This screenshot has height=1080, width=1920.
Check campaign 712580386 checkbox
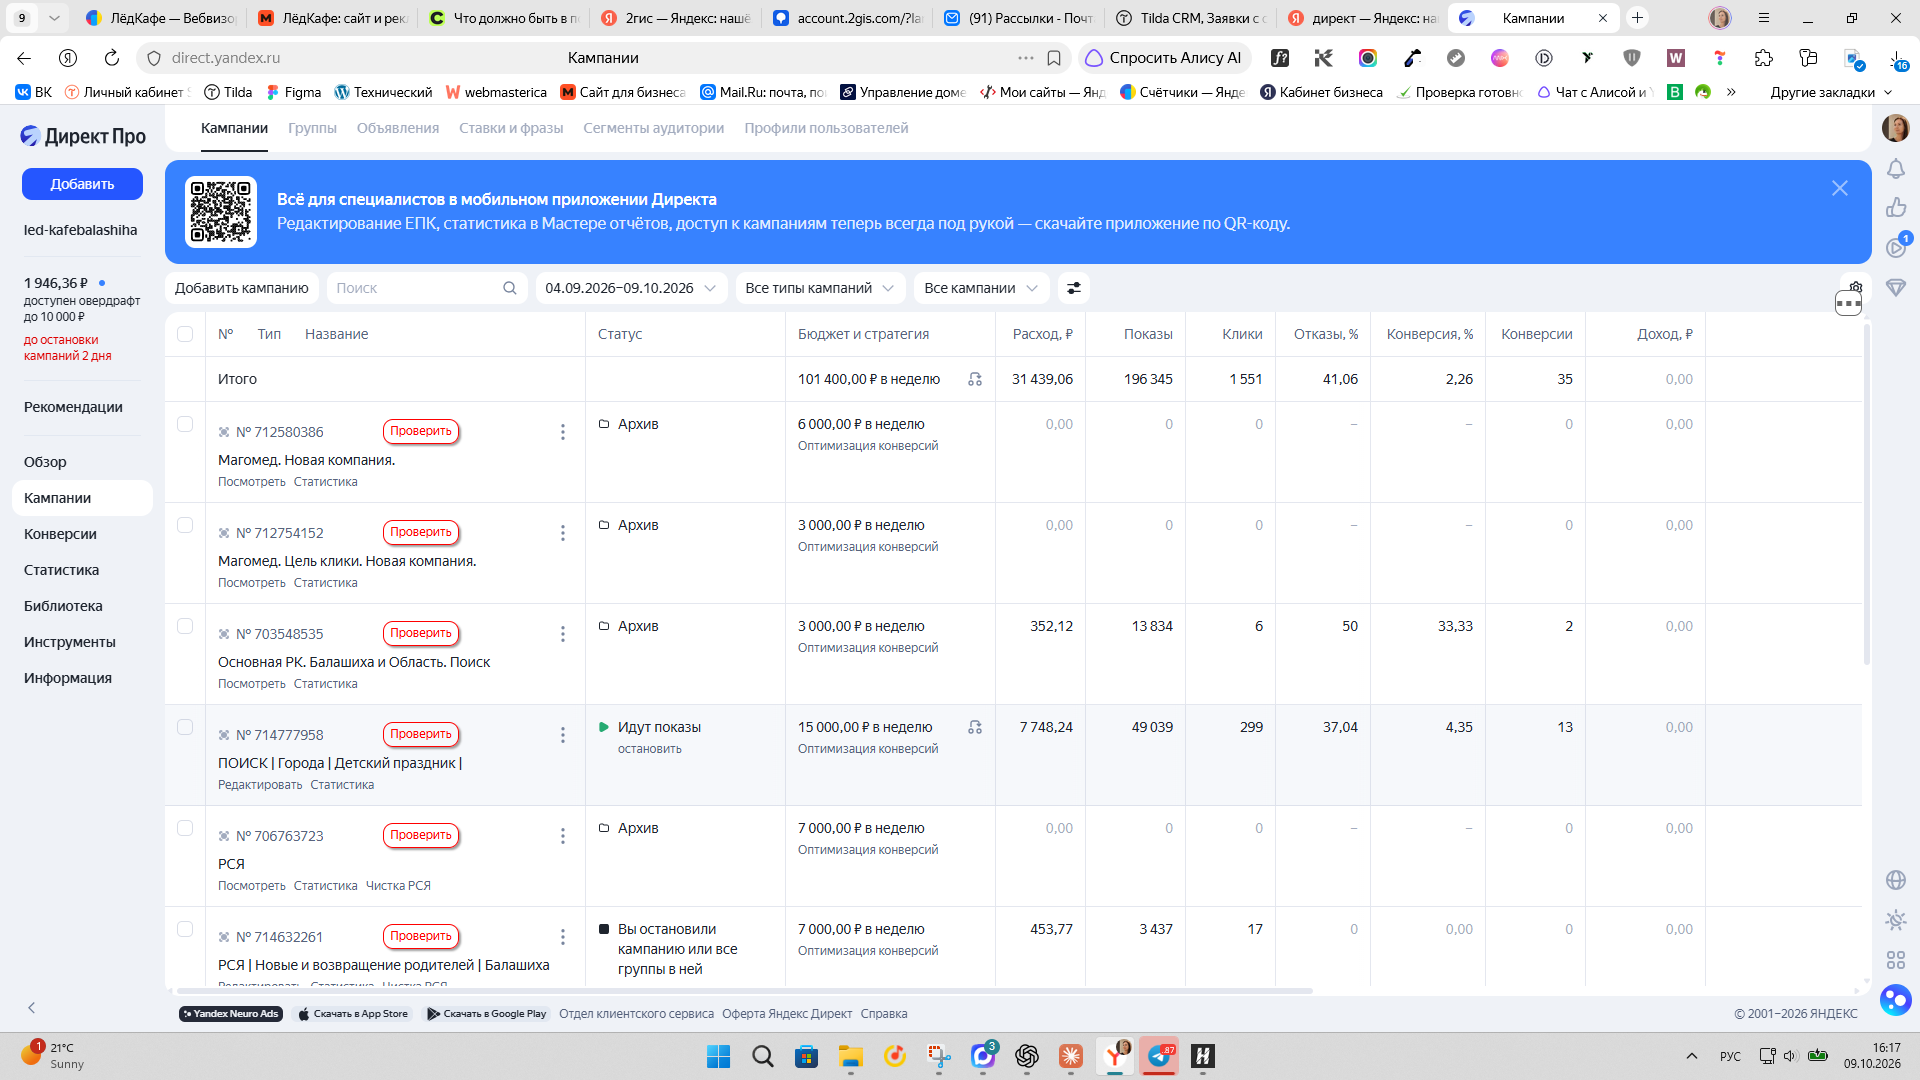pyautogui.click(x=185, y=424)
